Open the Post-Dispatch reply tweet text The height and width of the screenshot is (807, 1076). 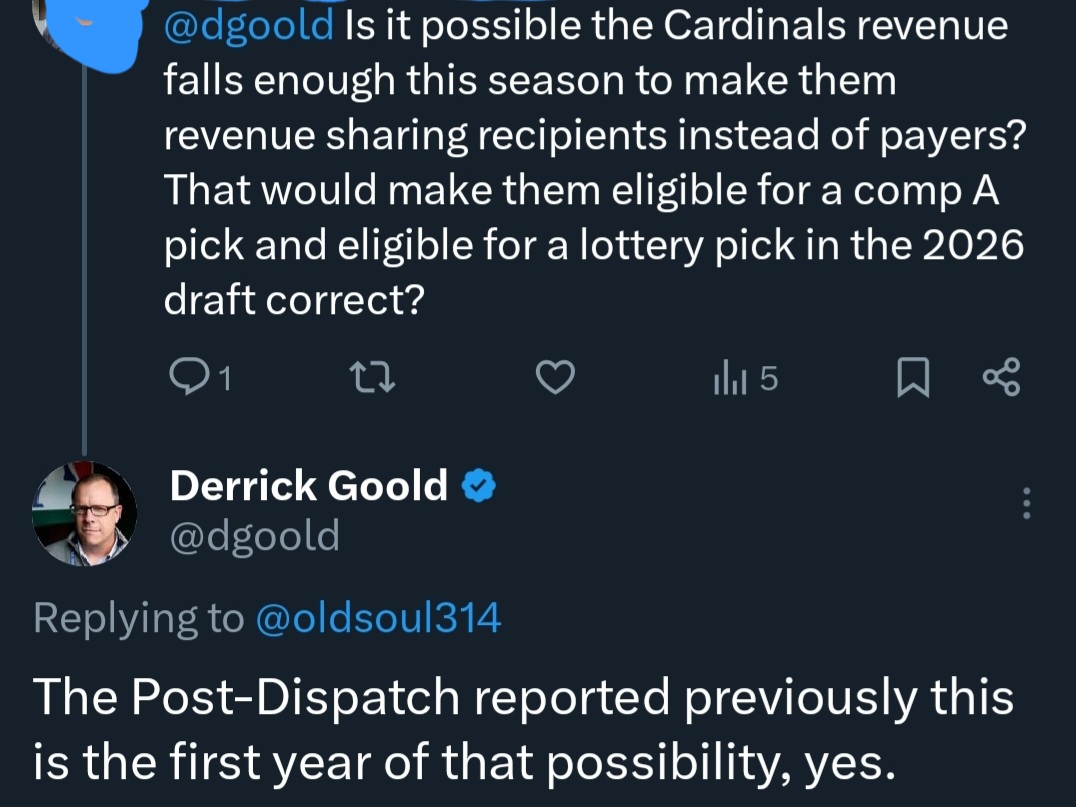click(524, 729)
